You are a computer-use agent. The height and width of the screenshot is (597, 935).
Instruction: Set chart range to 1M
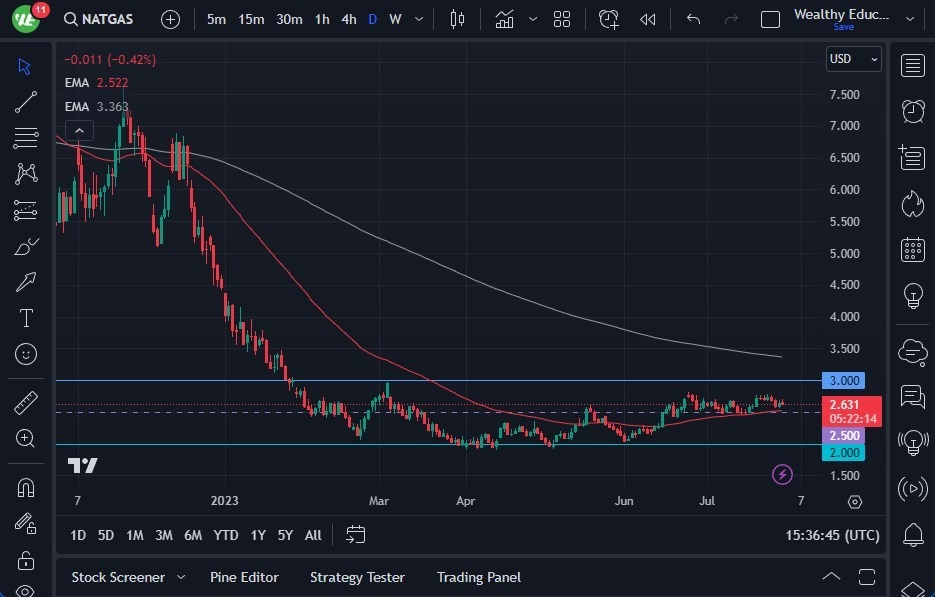click(x=135, y=535)
